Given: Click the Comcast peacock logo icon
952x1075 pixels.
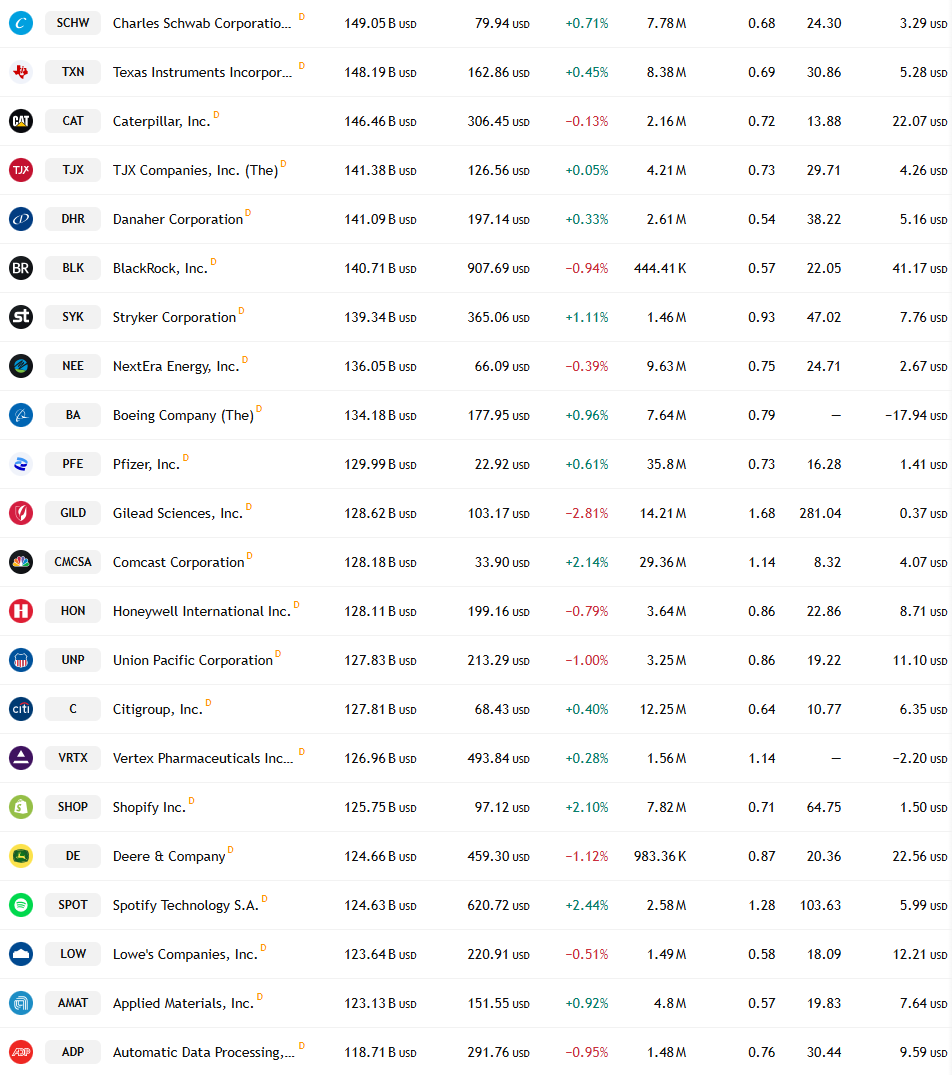Looking at the screenshot, I should click(x=21, y=562).
